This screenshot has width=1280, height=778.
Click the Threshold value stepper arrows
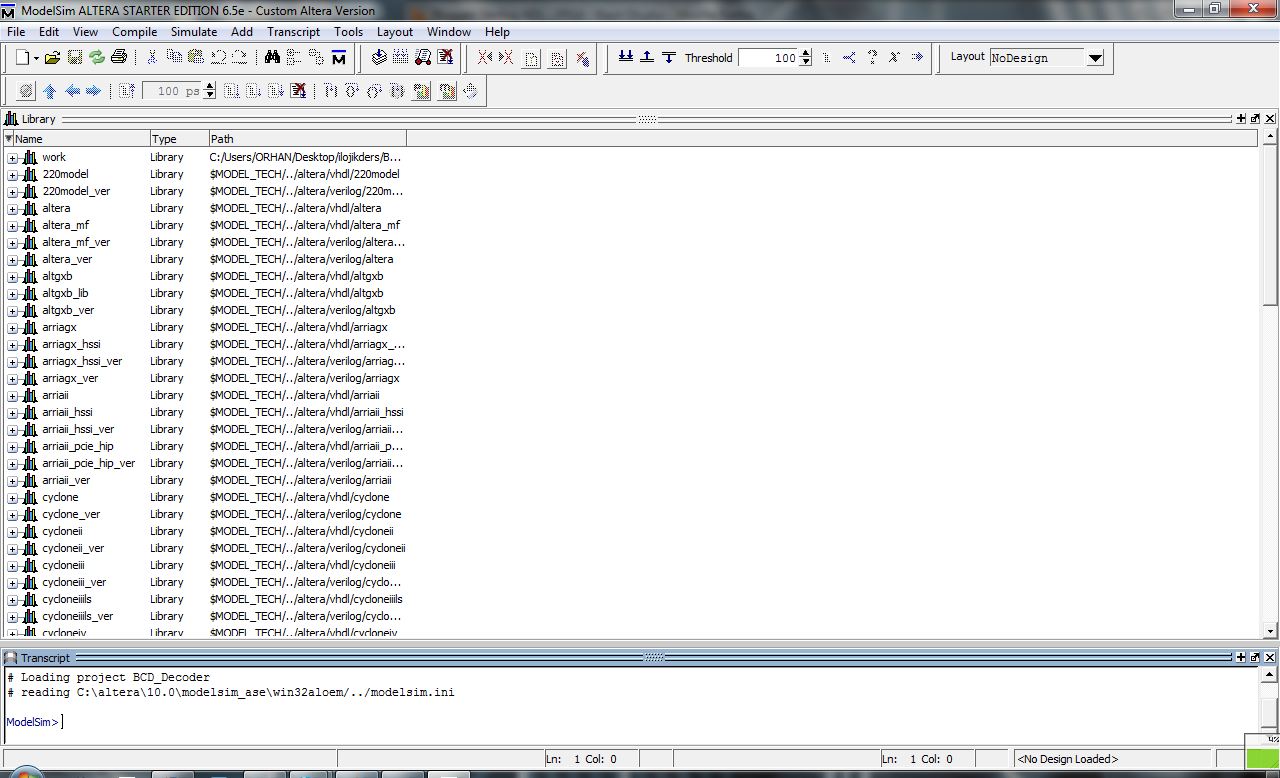pyautogui.click(x=806, y=58)
